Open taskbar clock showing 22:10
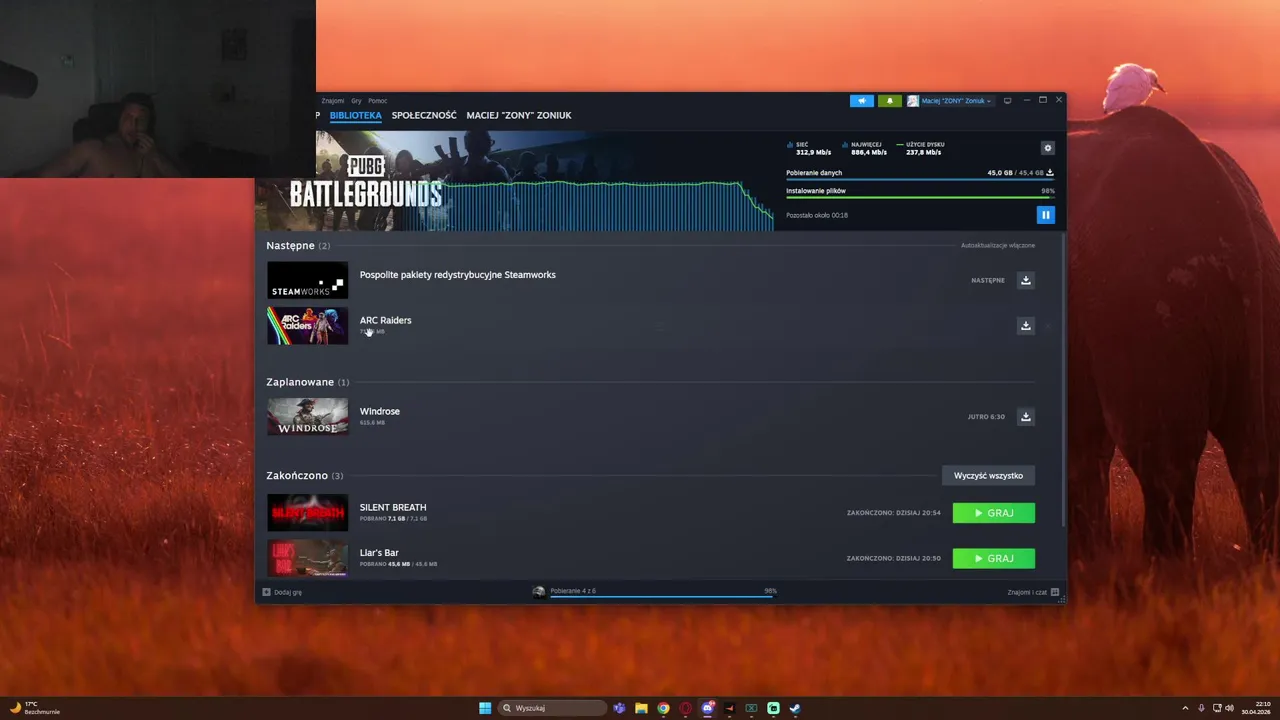 click(x=1257, y=708)
